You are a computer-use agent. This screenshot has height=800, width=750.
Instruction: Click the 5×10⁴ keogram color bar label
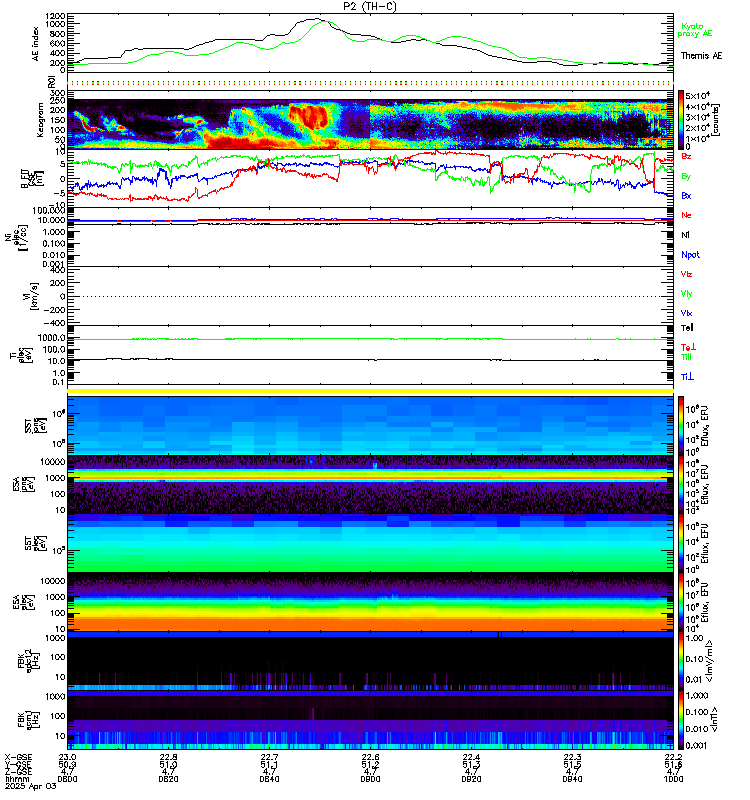697,96
